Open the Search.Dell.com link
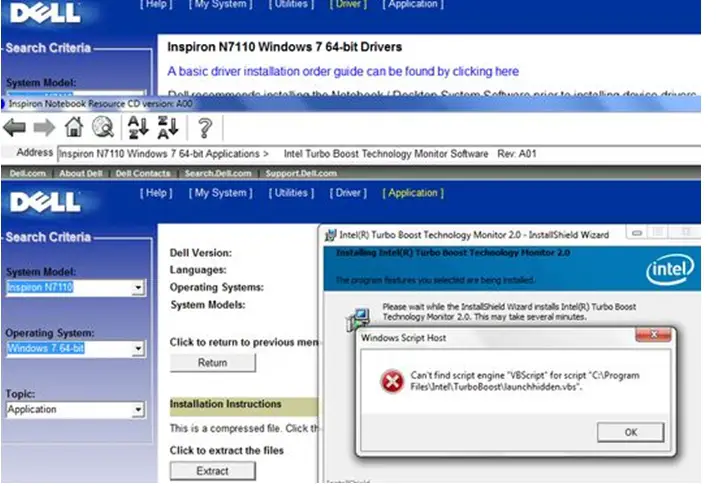Image resolution: width=716 pixels, height=486 pixels. [218, 174]
